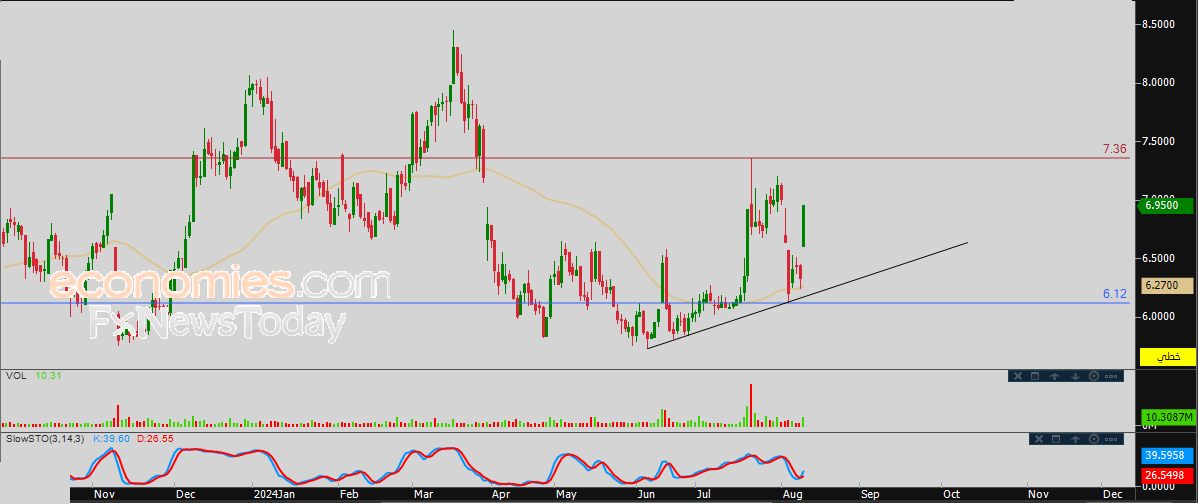Move the VOL panel down

tap(1075, 376)
